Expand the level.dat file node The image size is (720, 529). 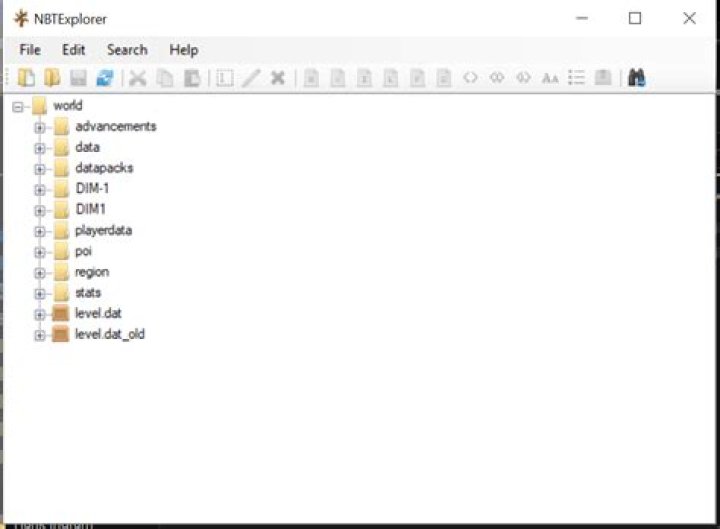coord(39,315)
